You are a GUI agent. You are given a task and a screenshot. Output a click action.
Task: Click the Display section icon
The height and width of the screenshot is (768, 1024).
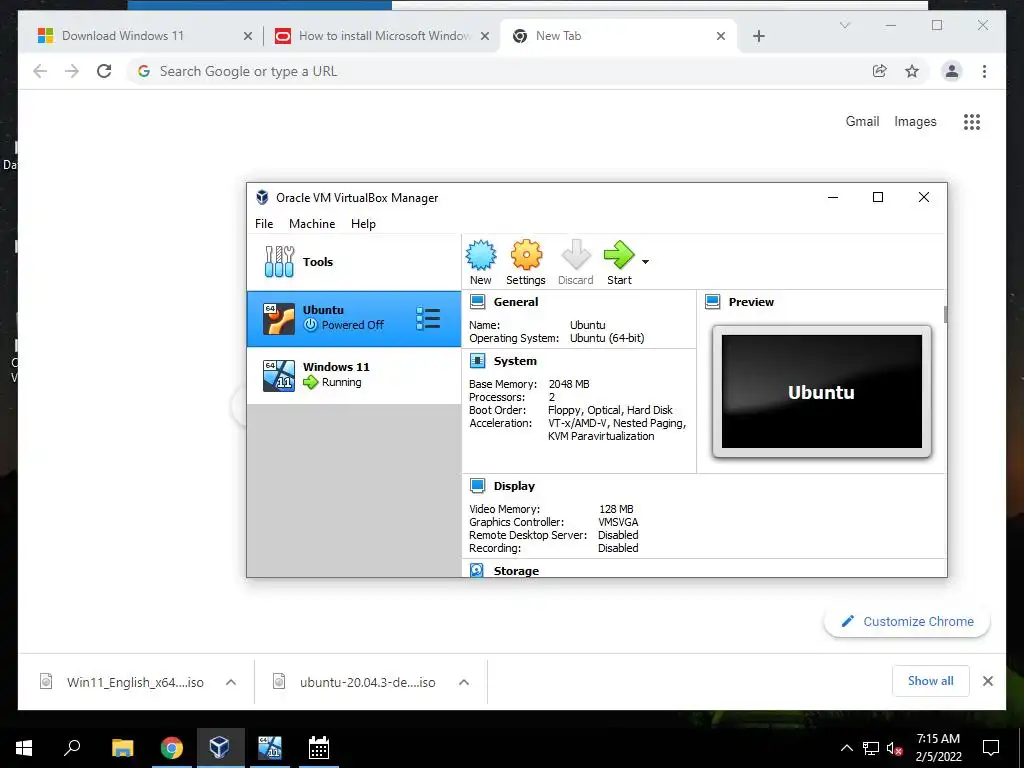click(477, 486)
